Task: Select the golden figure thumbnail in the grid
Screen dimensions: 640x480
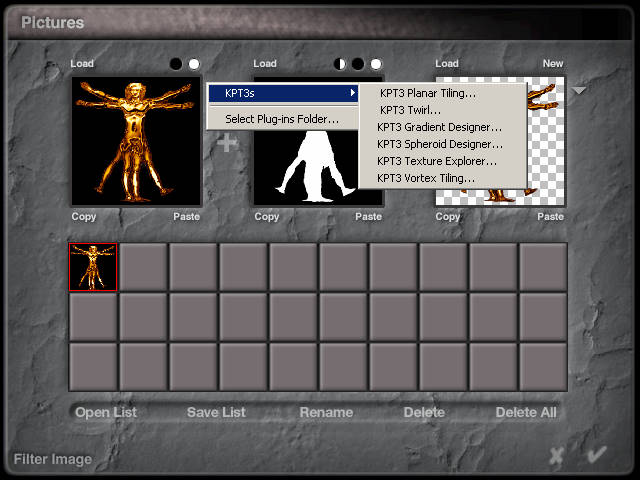Action: coord(93,268)
